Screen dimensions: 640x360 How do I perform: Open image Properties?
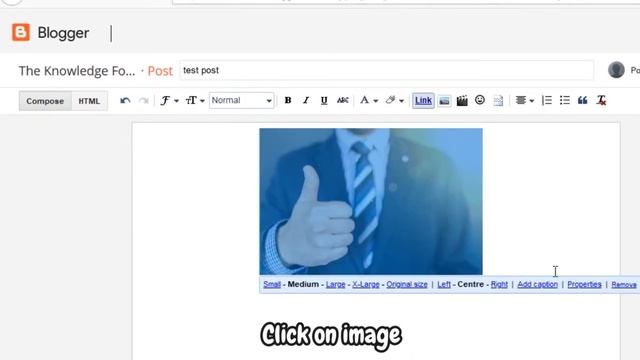point(584,284)
